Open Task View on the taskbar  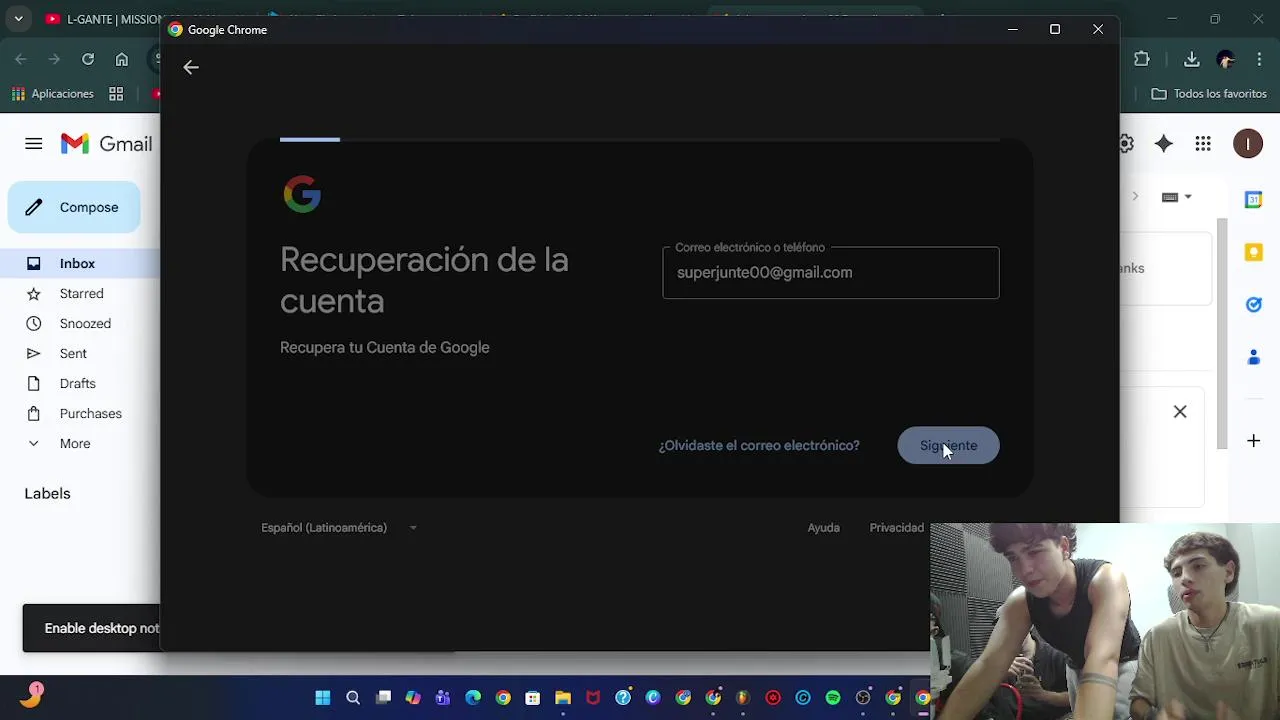click(x=383, y=698)
